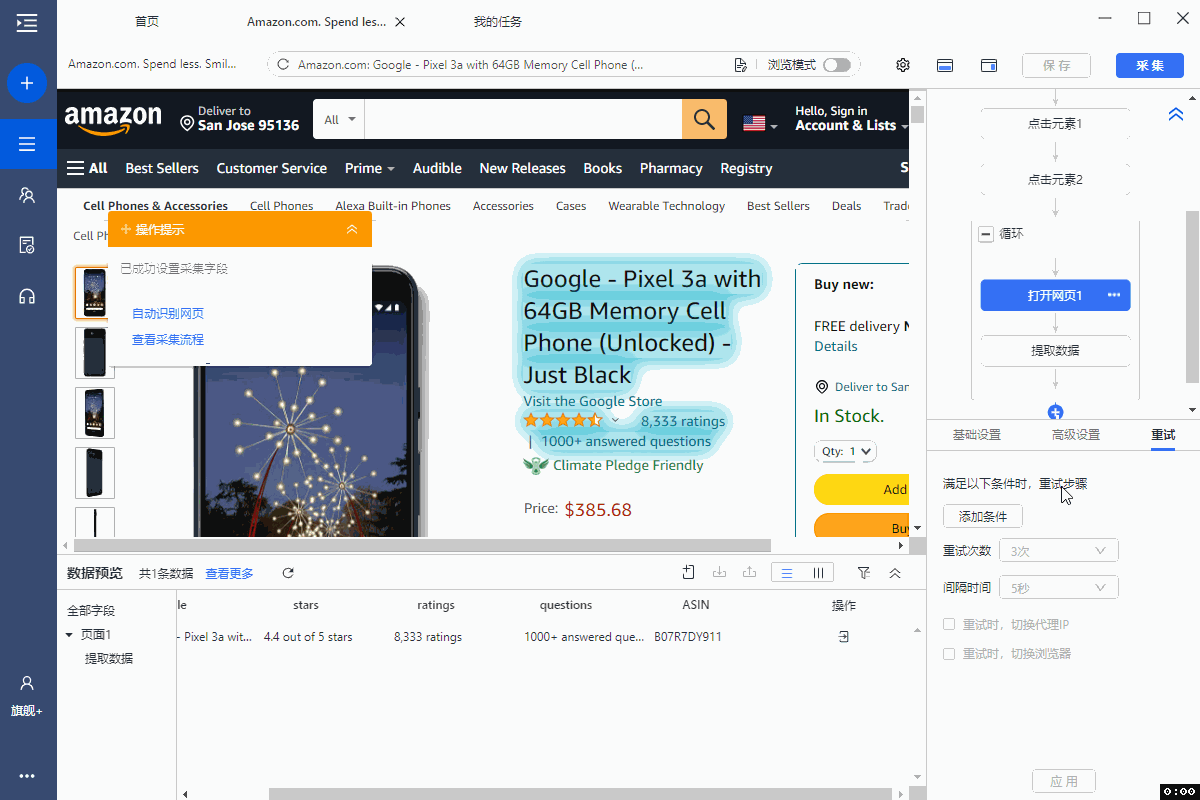Screen dimensions: 1200x800
Task: Click the Amazon logo
Action: [113, 119]
